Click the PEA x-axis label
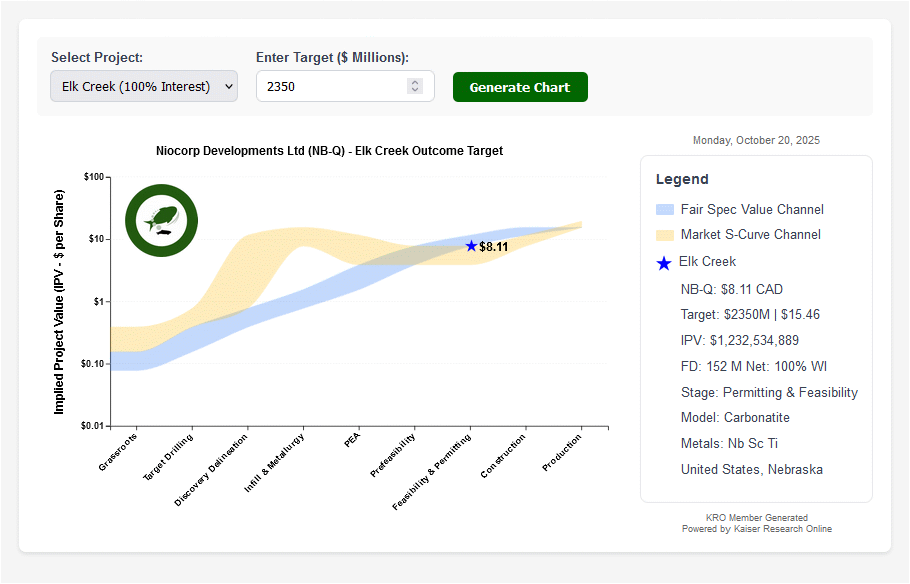910x584 pixels. coord(352,439)
